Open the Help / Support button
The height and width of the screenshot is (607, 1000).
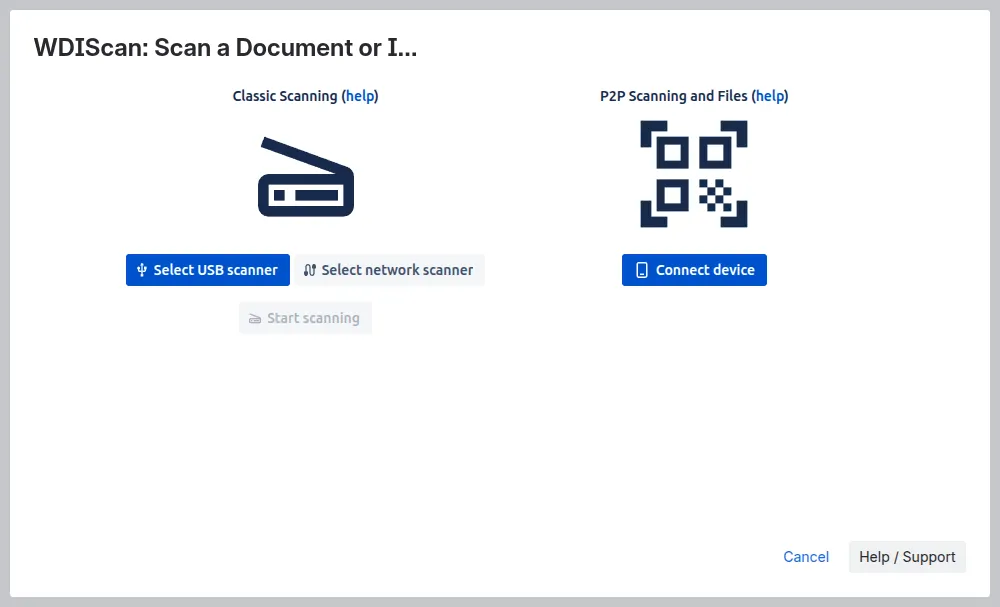[x=907, y=557]
